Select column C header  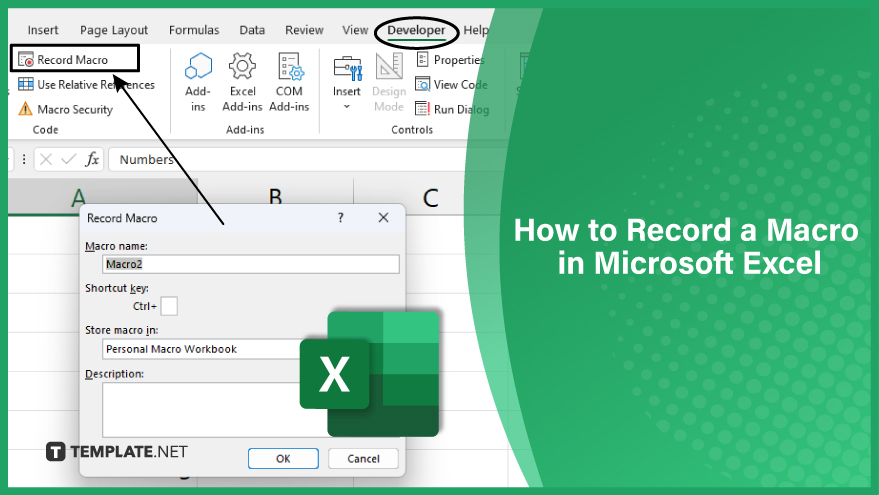430,197
